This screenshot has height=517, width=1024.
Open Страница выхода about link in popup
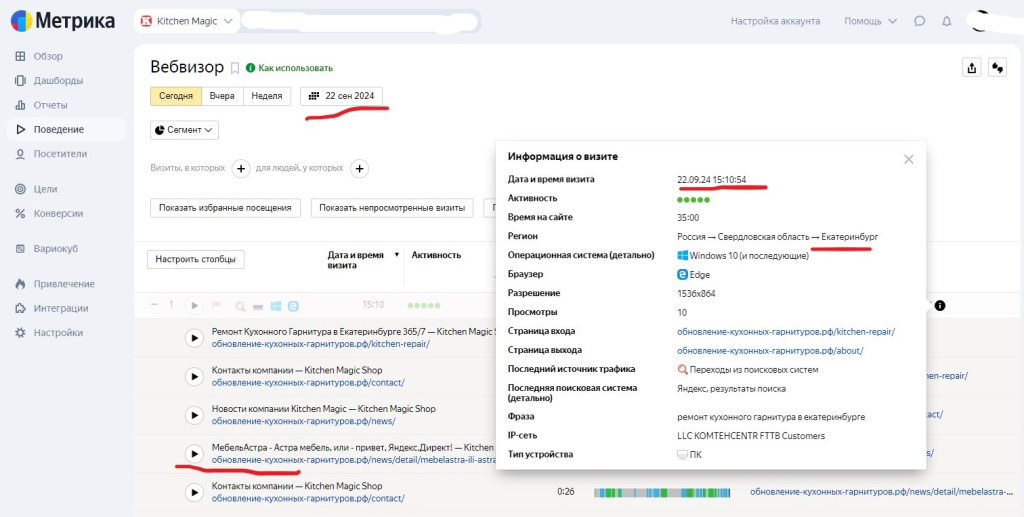770,351
